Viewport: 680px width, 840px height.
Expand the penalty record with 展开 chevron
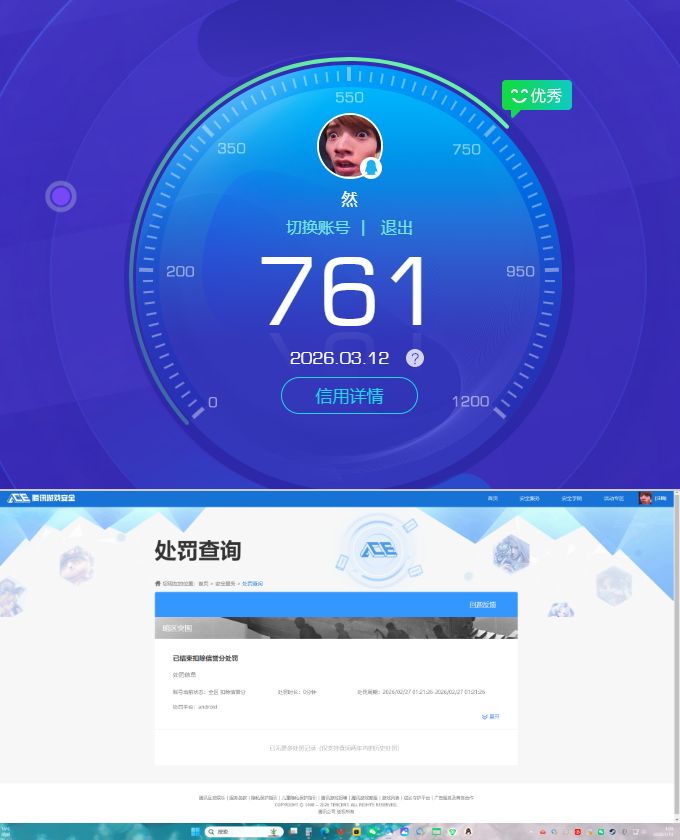point(490,716)
